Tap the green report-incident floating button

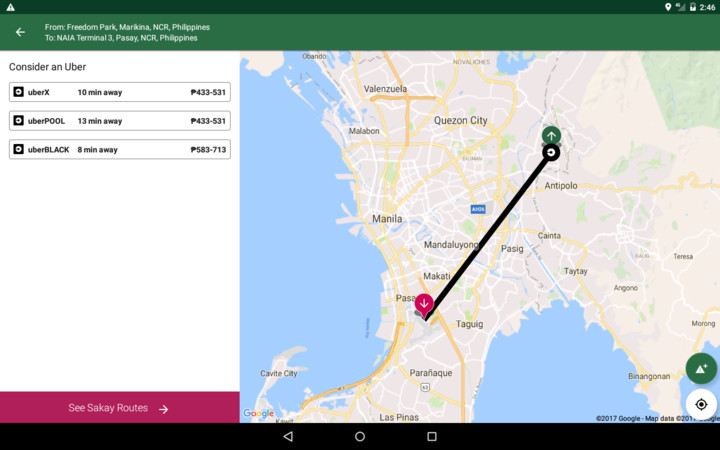701,368
